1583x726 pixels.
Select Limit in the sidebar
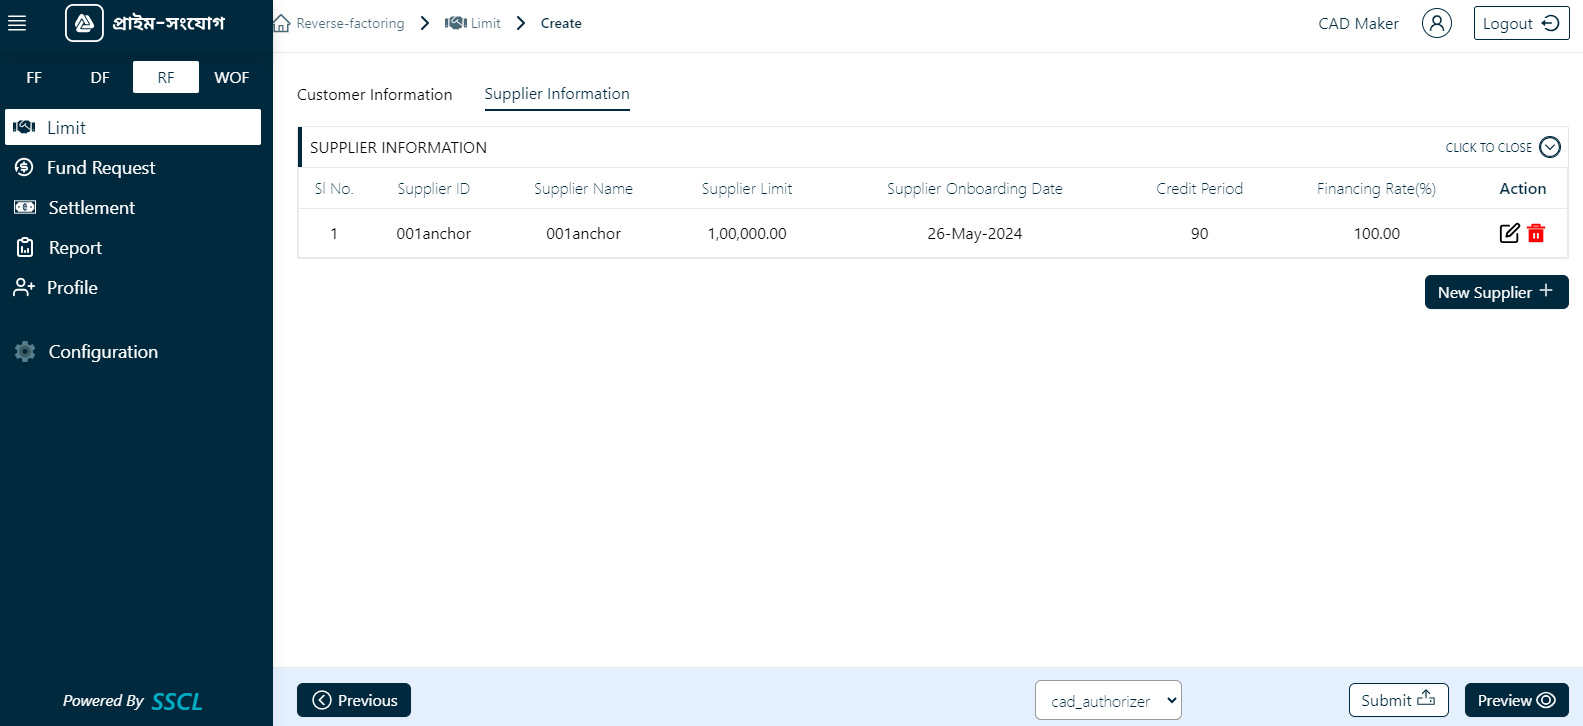133,127
